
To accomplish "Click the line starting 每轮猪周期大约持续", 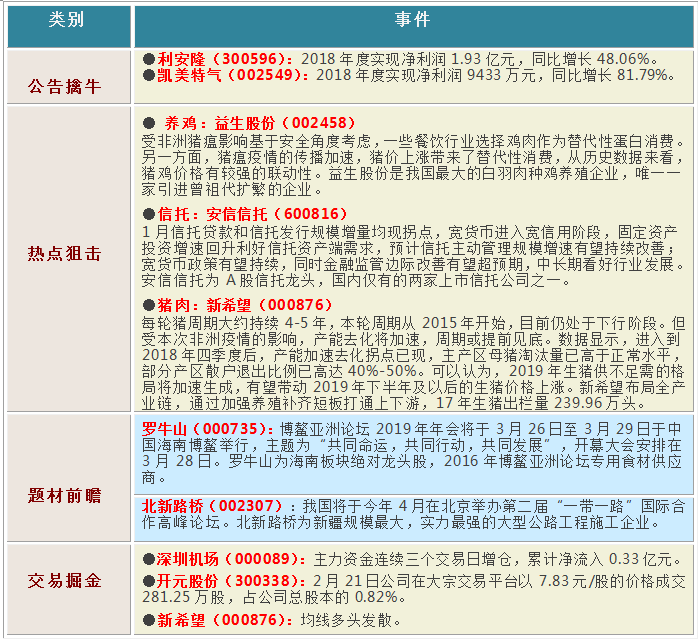I will pos(413,323).
